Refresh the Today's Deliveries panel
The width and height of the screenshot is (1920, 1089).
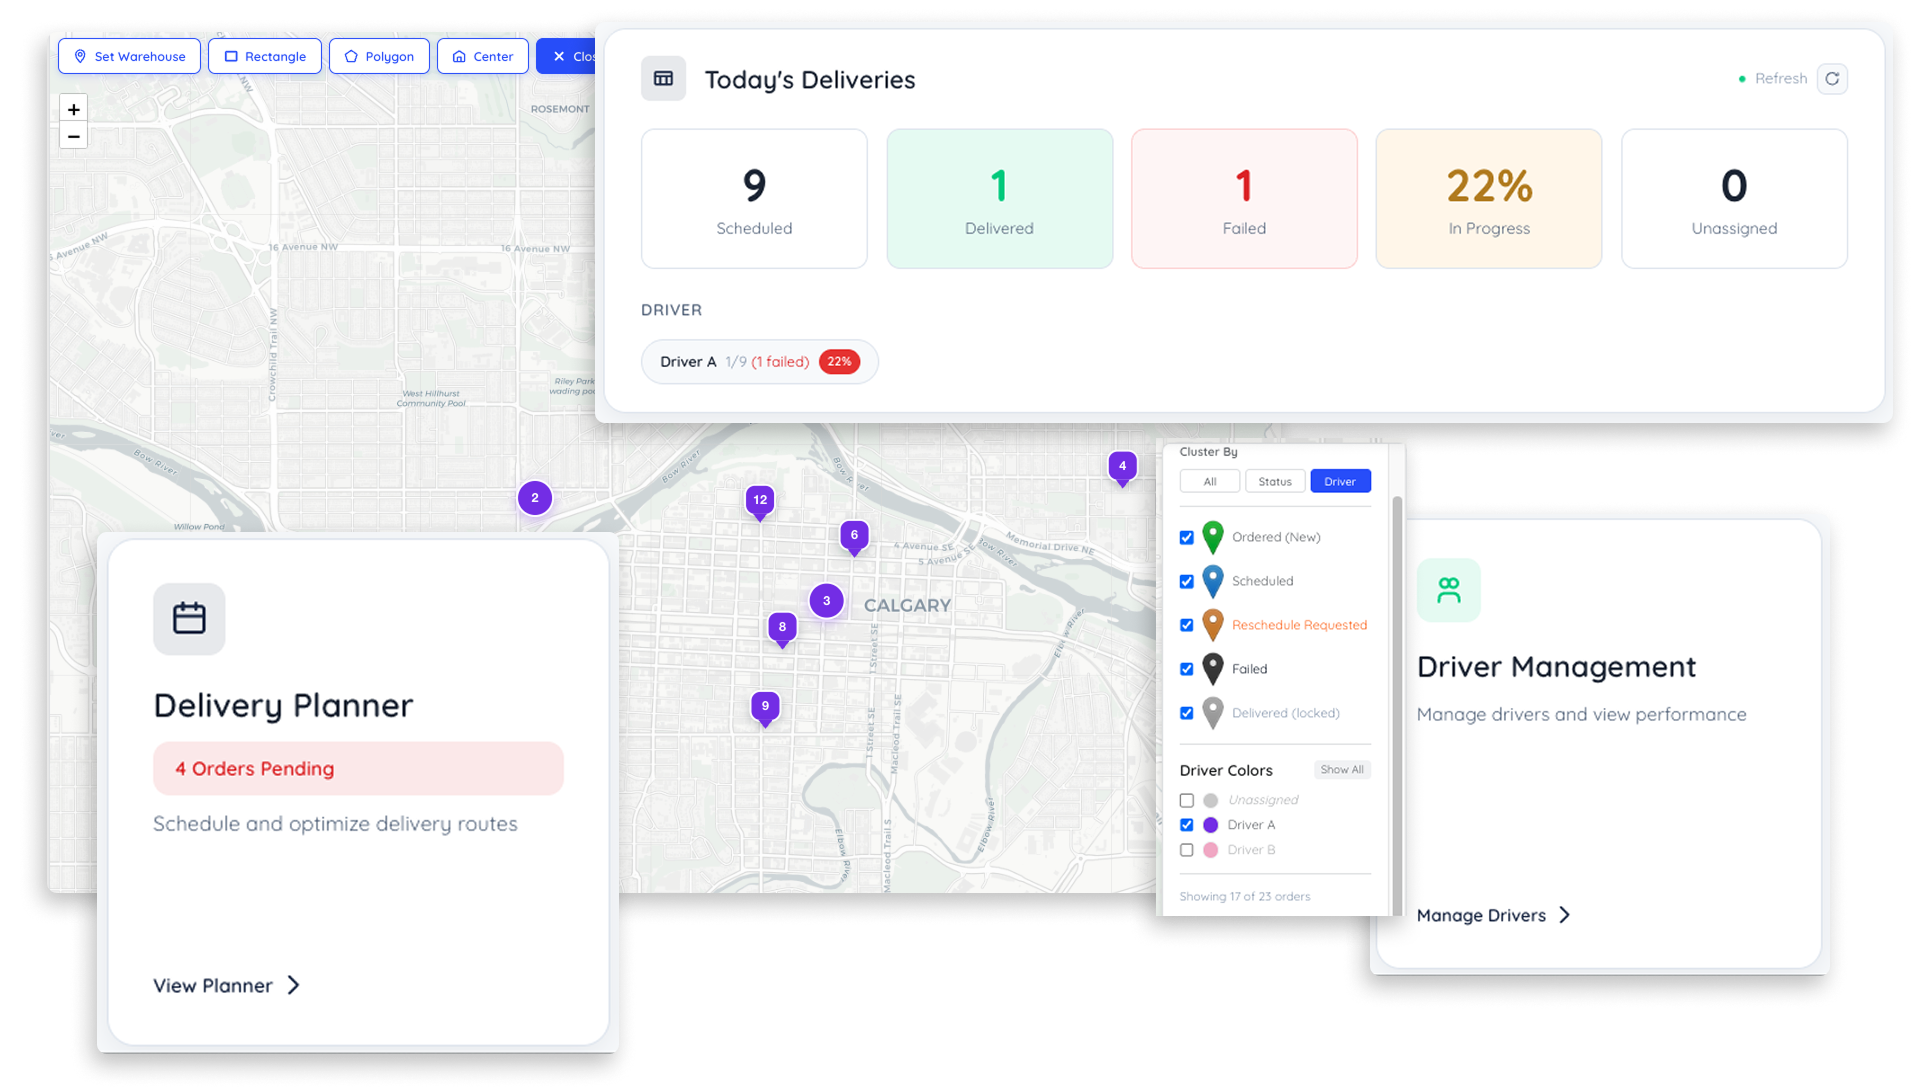coord(1833,78)
